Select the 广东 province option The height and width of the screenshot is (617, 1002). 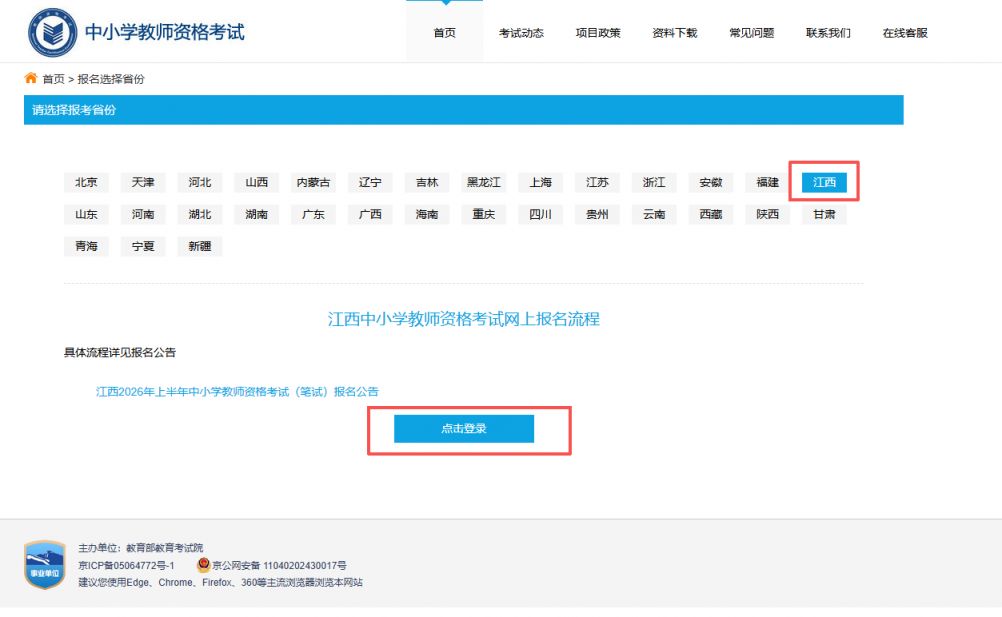point(313,214)
